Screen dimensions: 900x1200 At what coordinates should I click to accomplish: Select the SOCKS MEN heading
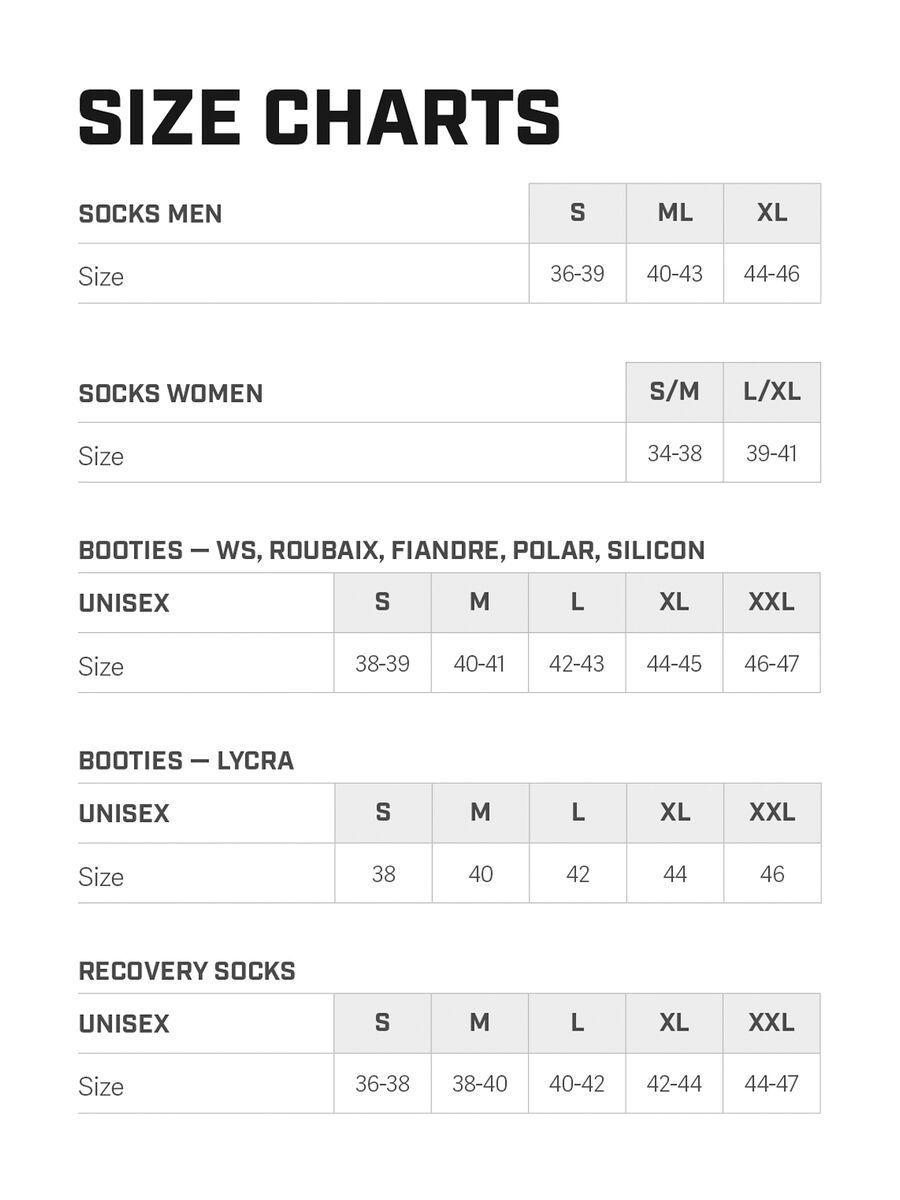tap(150, 214)
